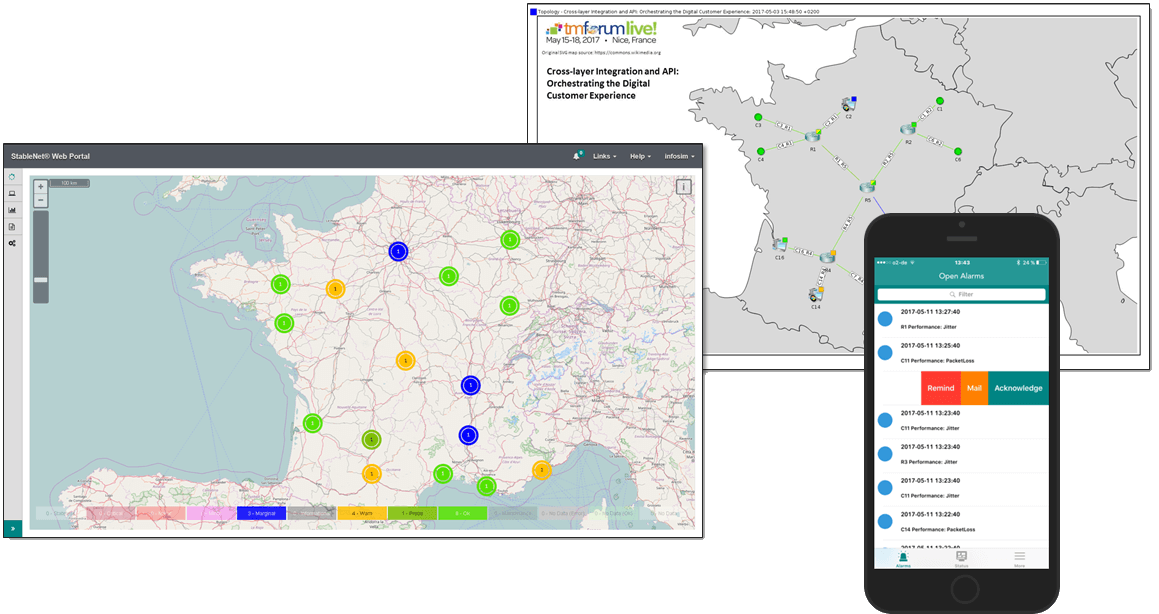Select the document report sidebar icon
This screenshot has width=1159, height=614.
coord(12,227)
